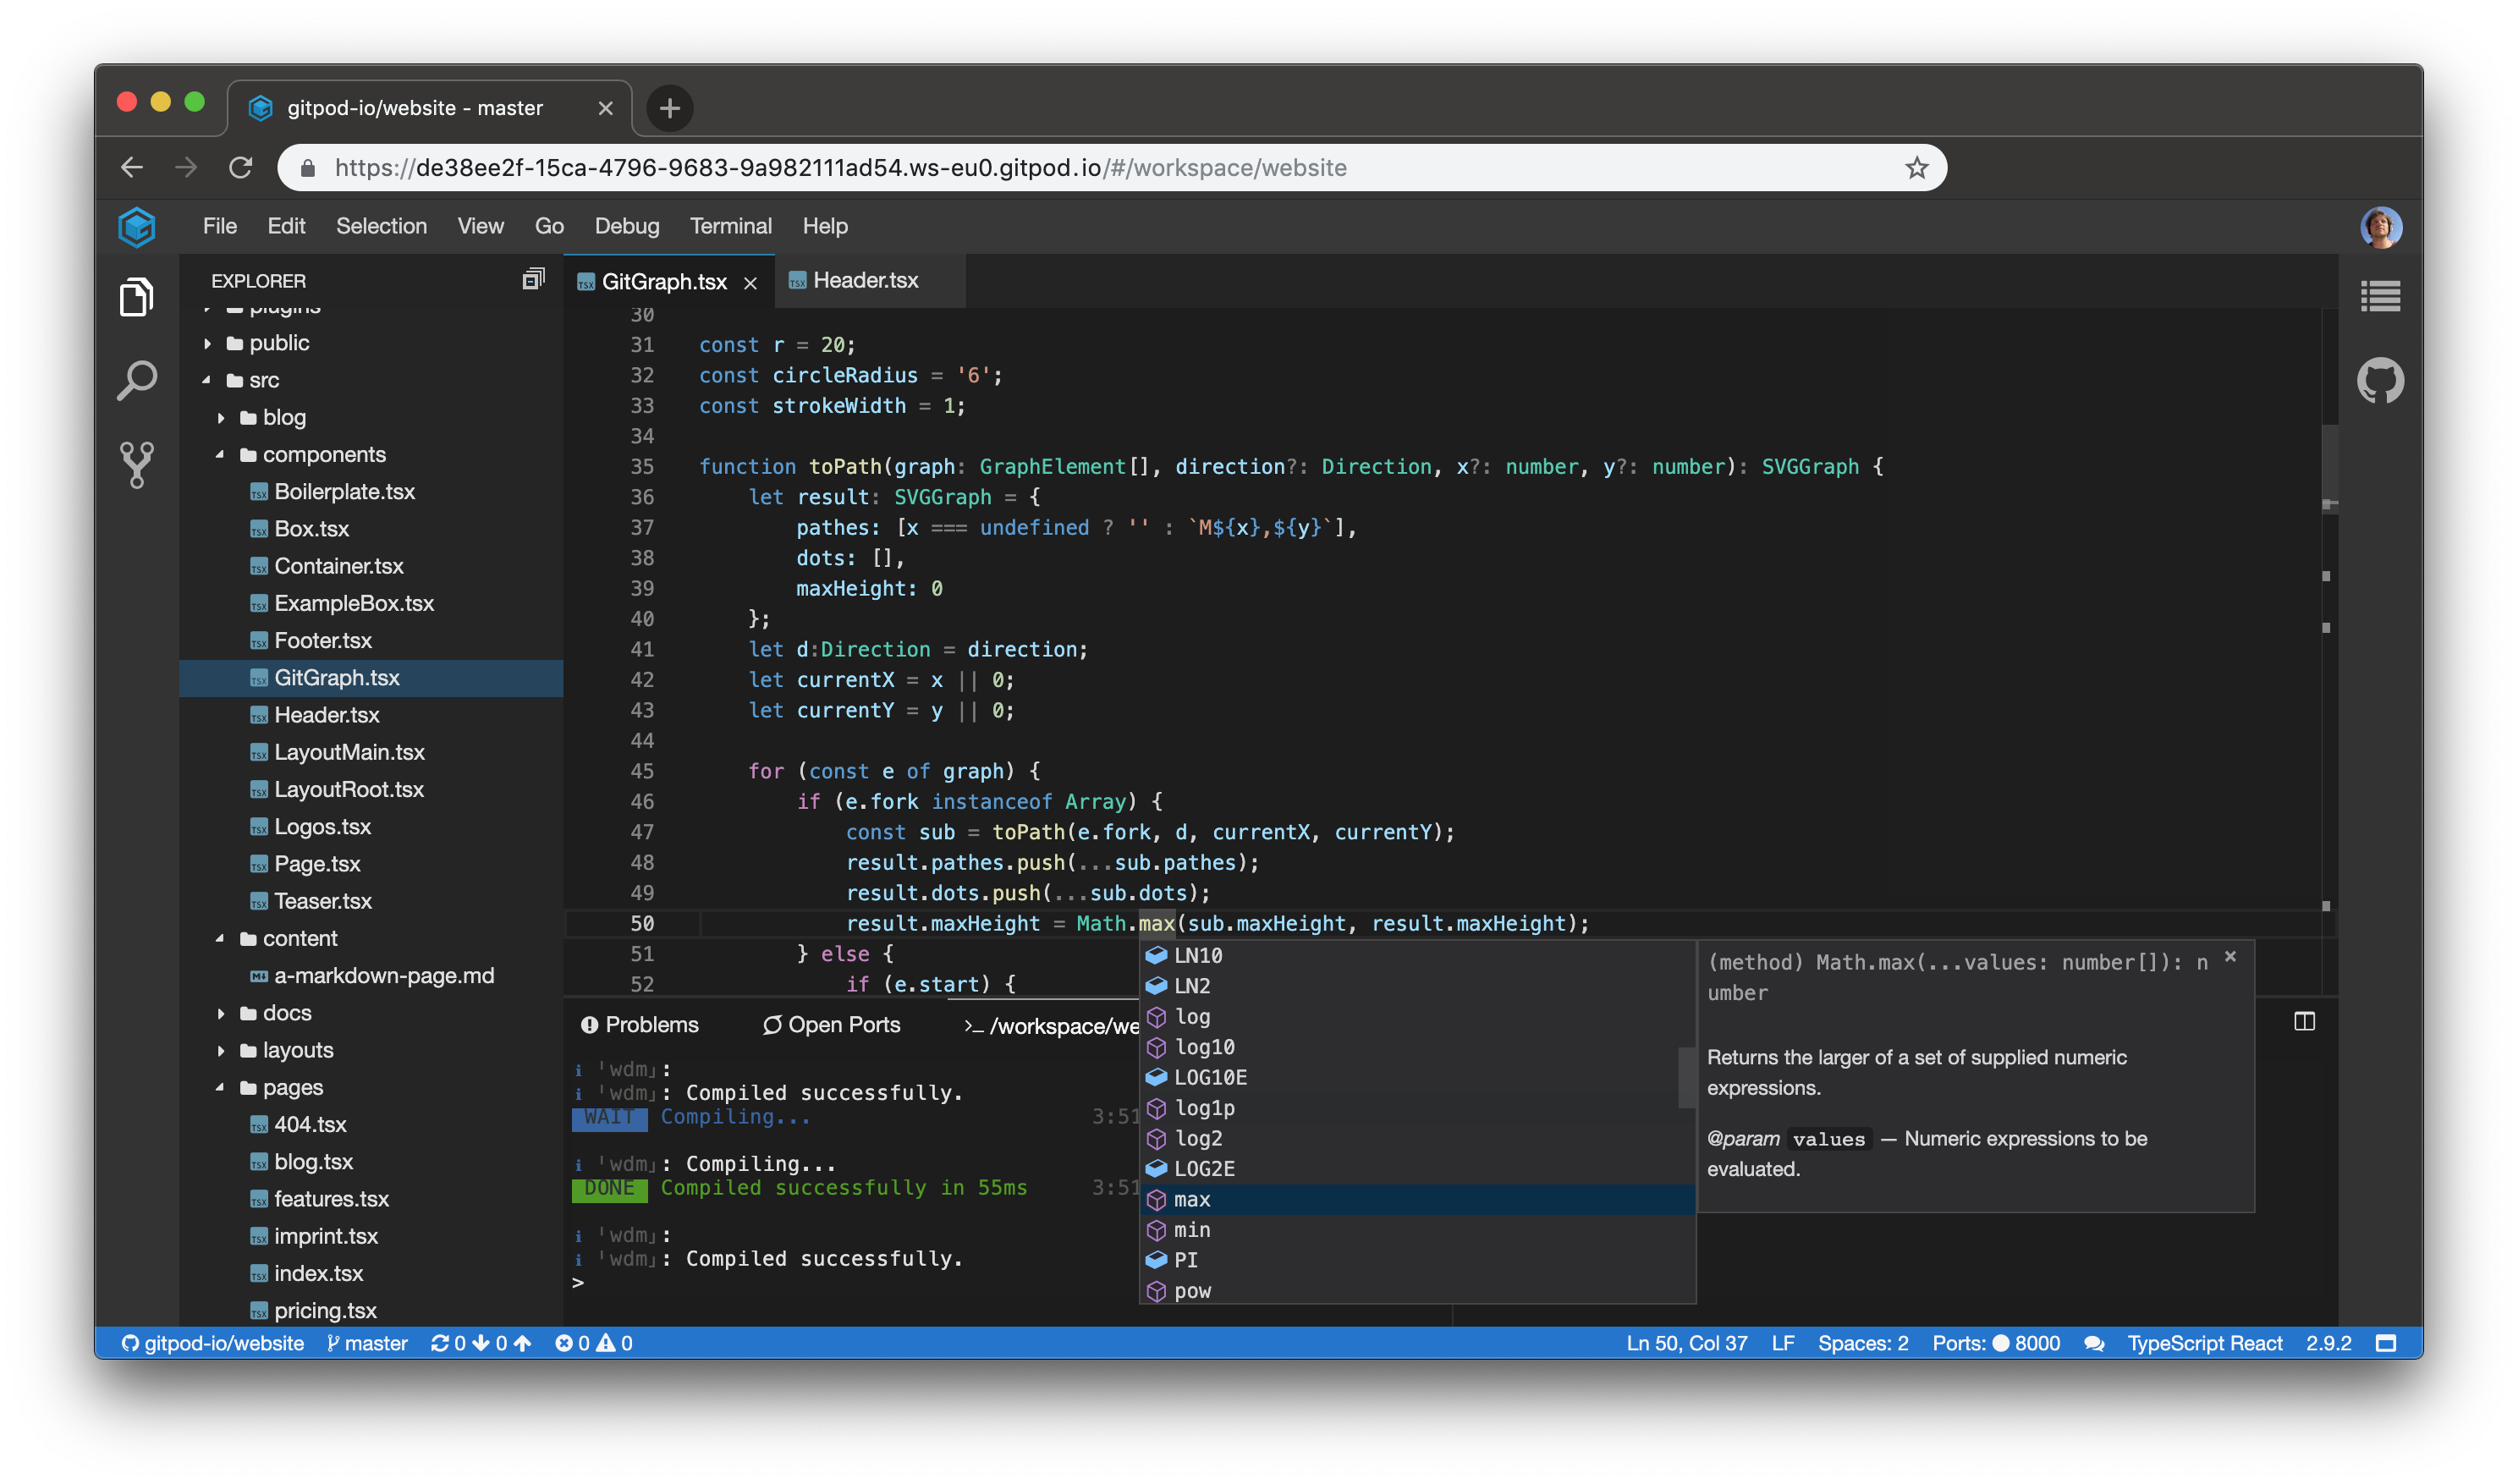Collapse the pages folder

371,1087
